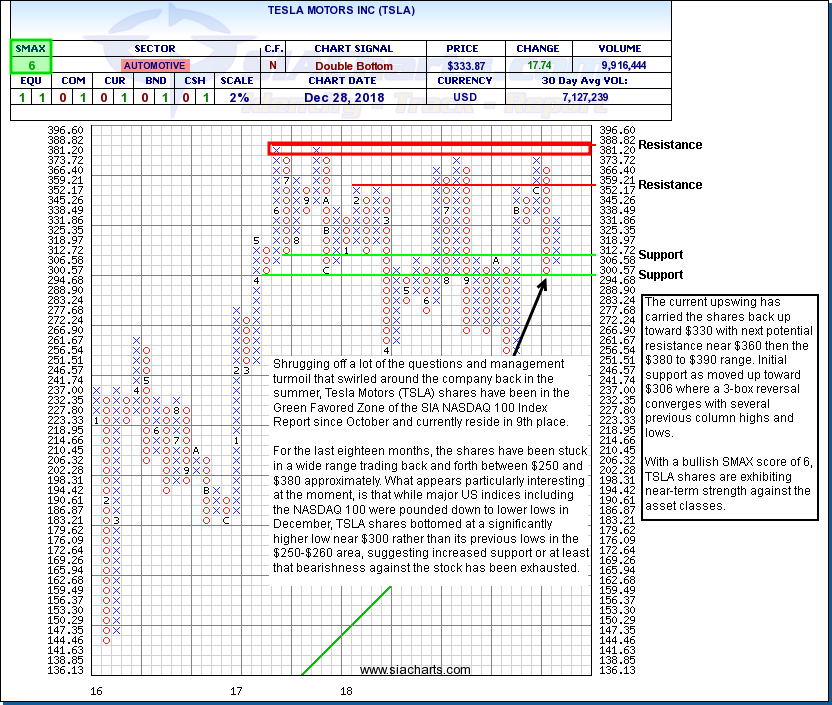Click the thick red resistance zone rectangle

click(428, 148)
